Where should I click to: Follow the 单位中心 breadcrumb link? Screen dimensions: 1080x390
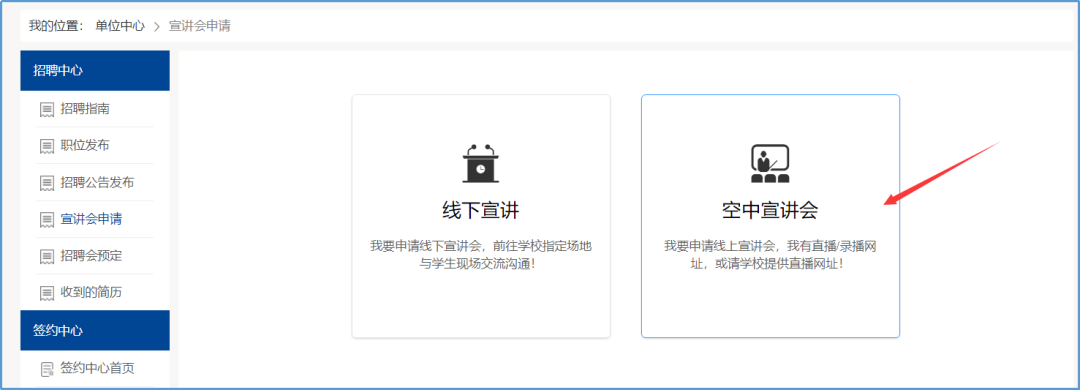[x=120, y=26]
